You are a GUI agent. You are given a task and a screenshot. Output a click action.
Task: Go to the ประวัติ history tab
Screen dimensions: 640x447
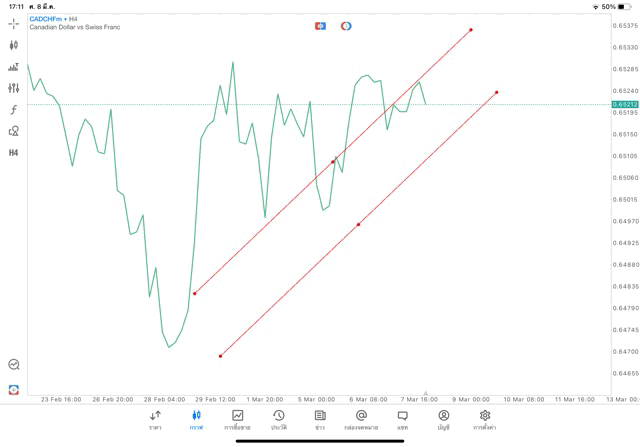[x=279, y=420]
